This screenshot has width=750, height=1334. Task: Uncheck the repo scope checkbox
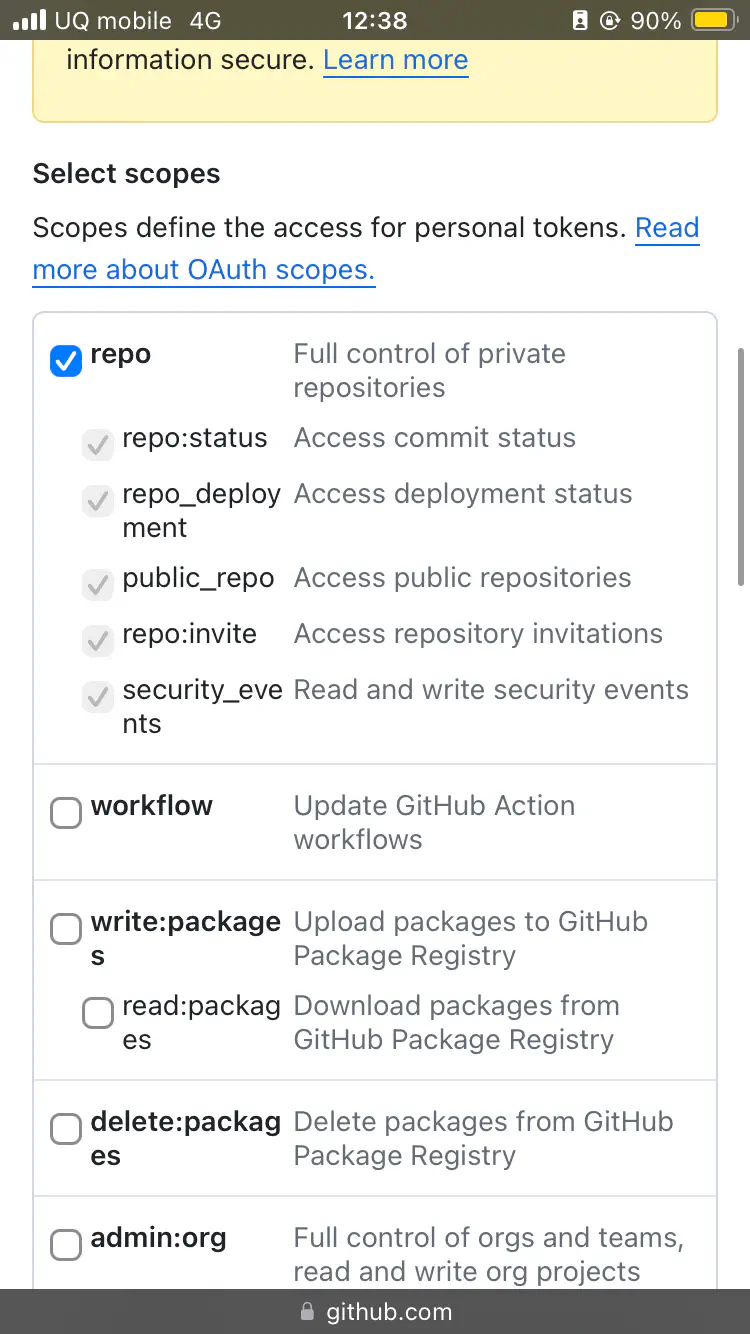click(66, 360)
